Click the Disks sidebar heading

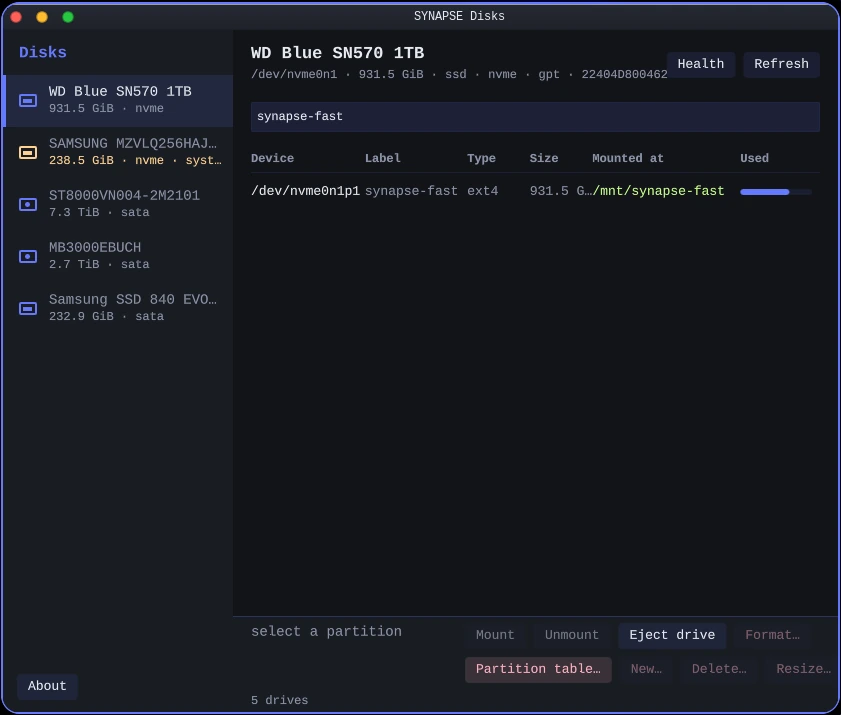(x=43, y=53)
